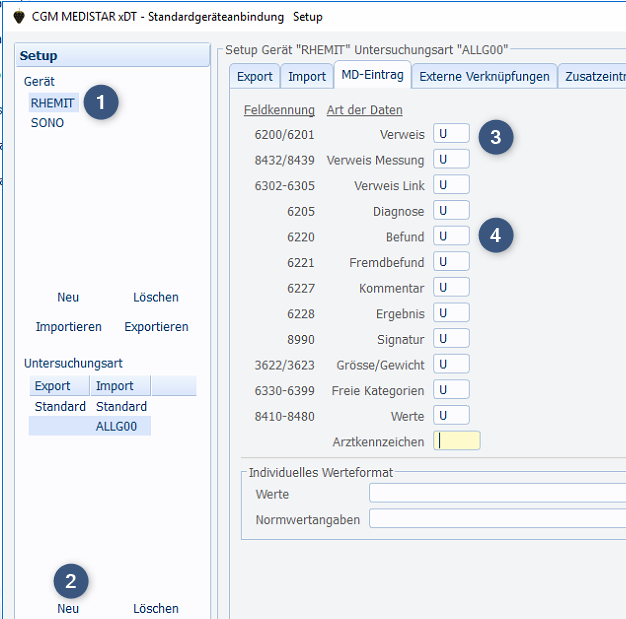The width and height of the screenshot is (626, 619).
Task: Open the Externe Verknüpfungen tab
Action: (x=484, y=76)
